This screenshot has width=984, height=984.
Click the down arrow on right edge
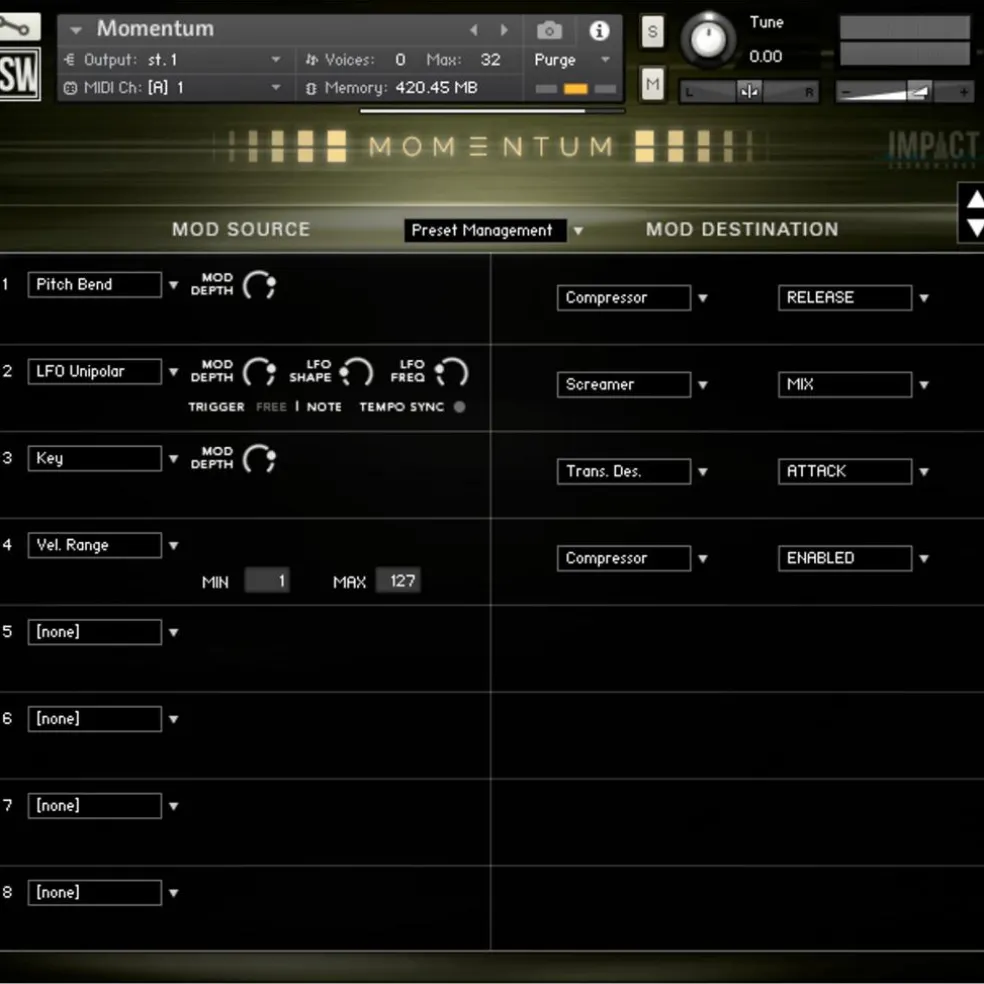point(975,227)
